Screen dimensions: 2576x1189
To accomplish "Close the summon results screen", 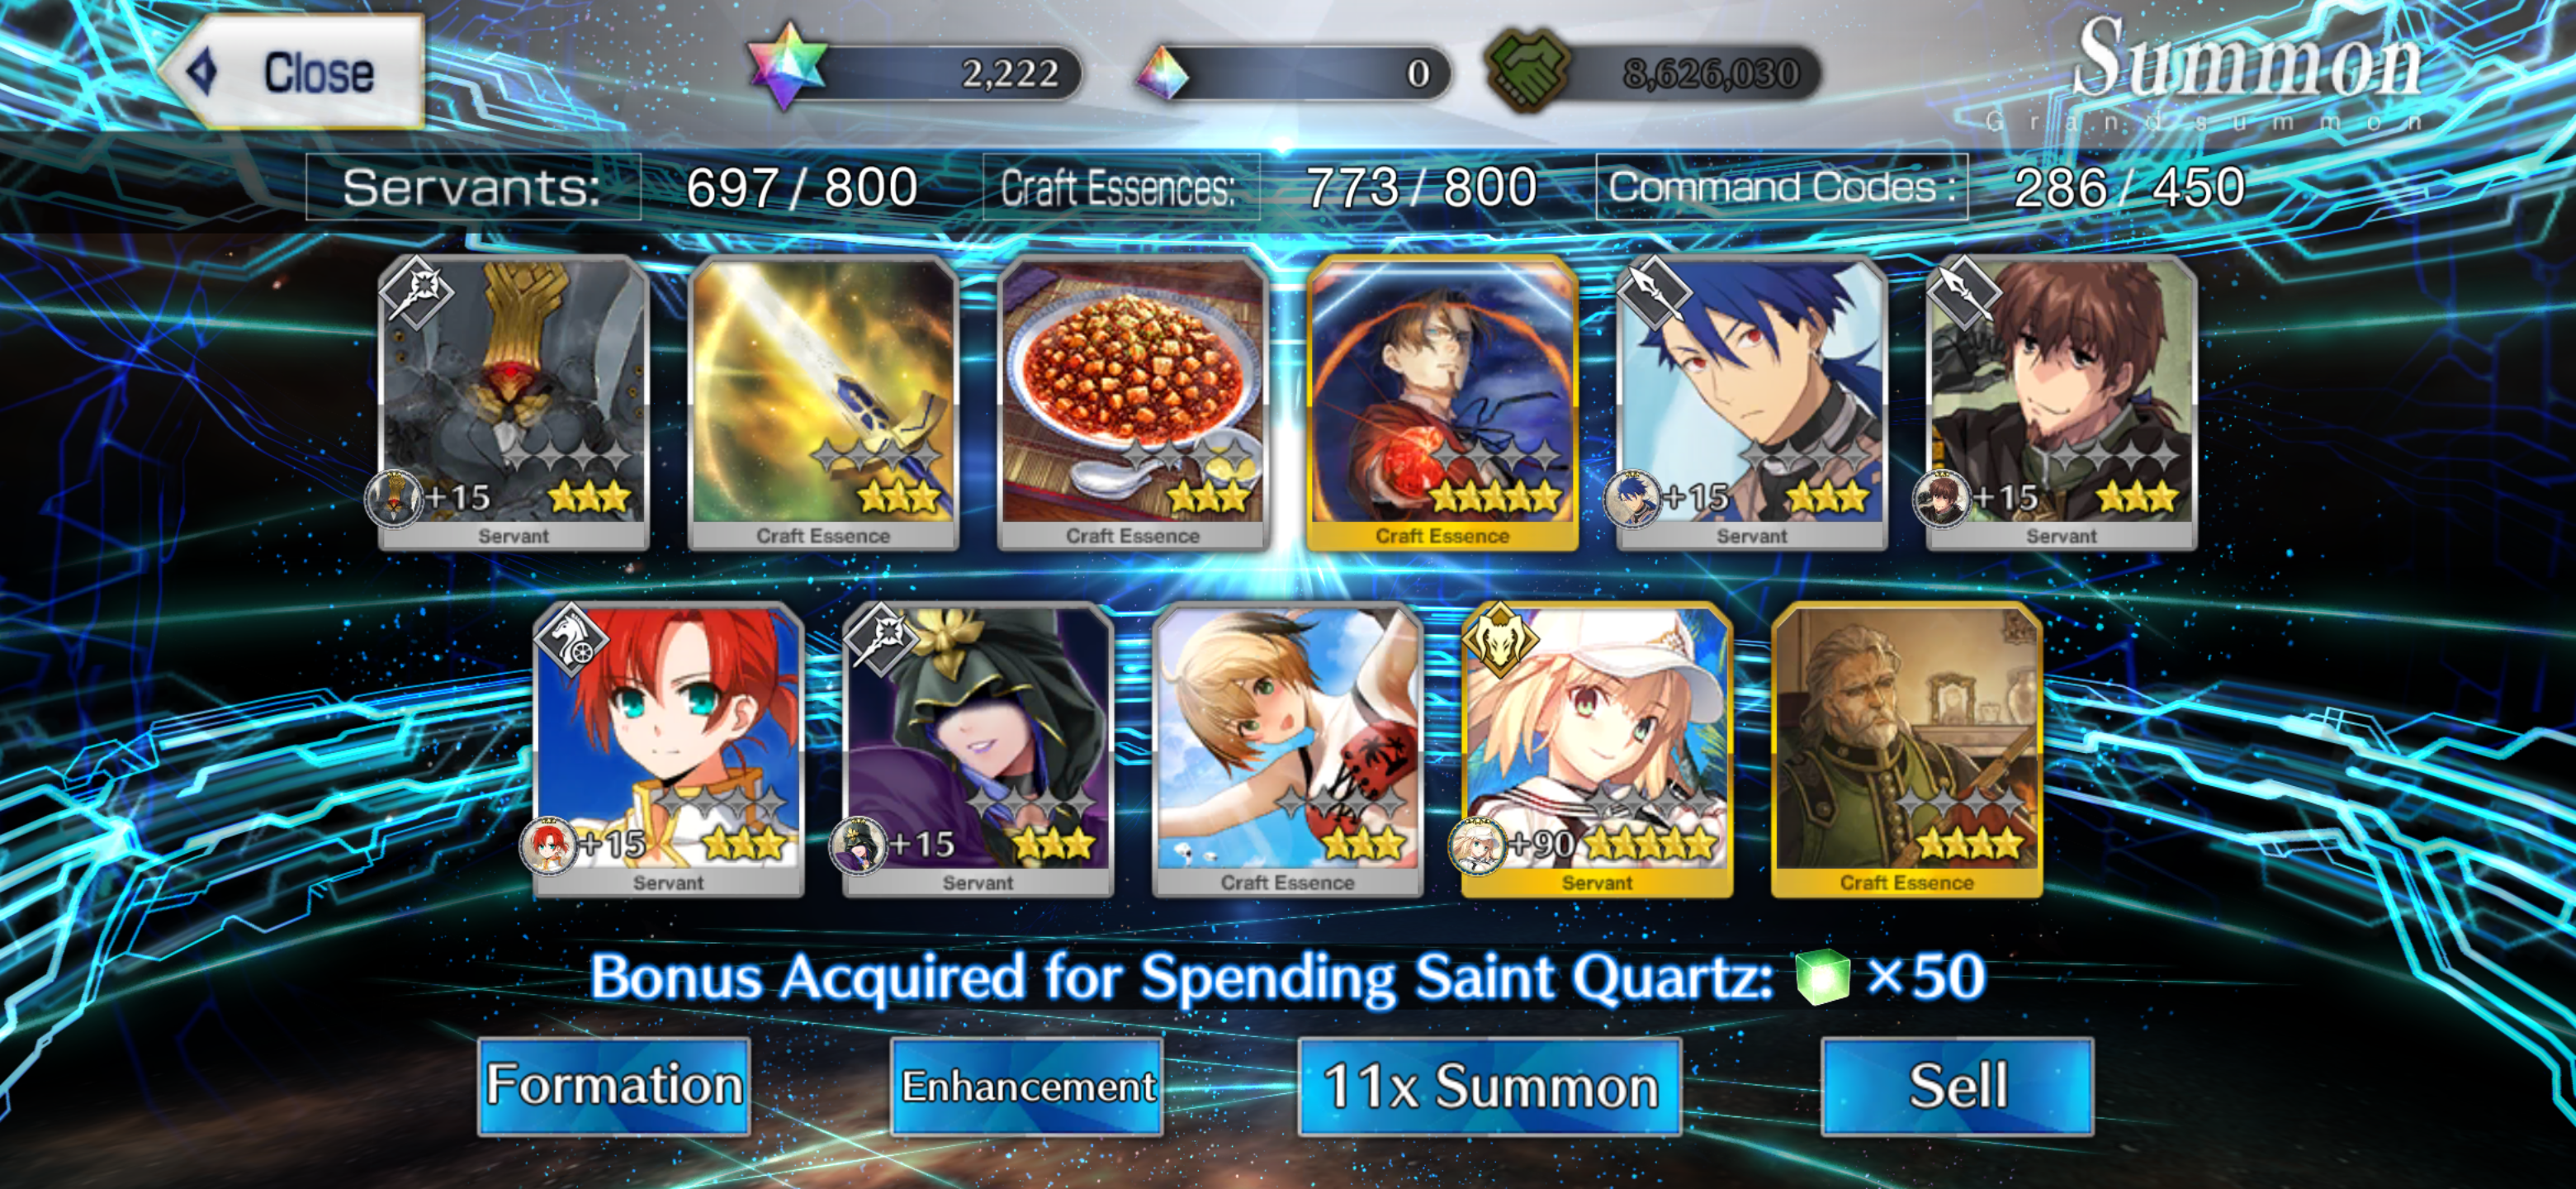I will pos(292,72).
